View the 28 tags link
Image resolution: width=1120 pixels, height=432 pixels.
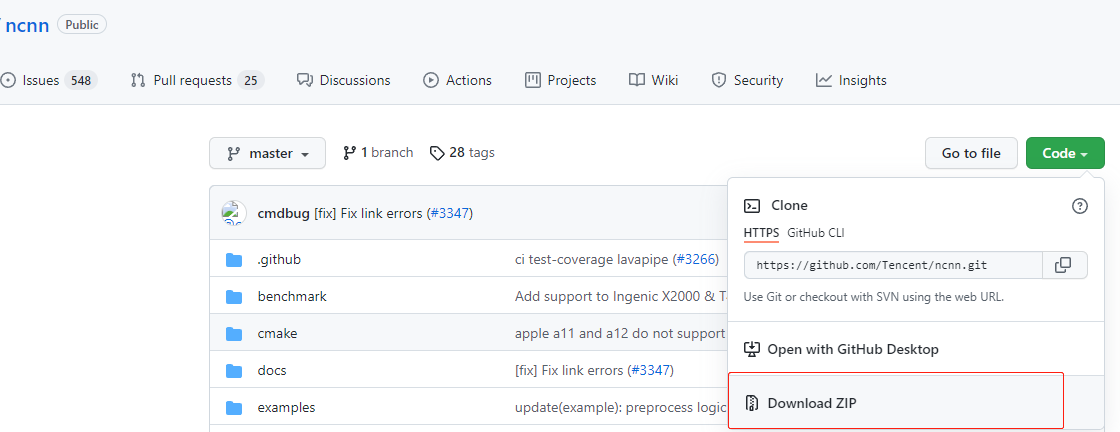coord(462,152)
